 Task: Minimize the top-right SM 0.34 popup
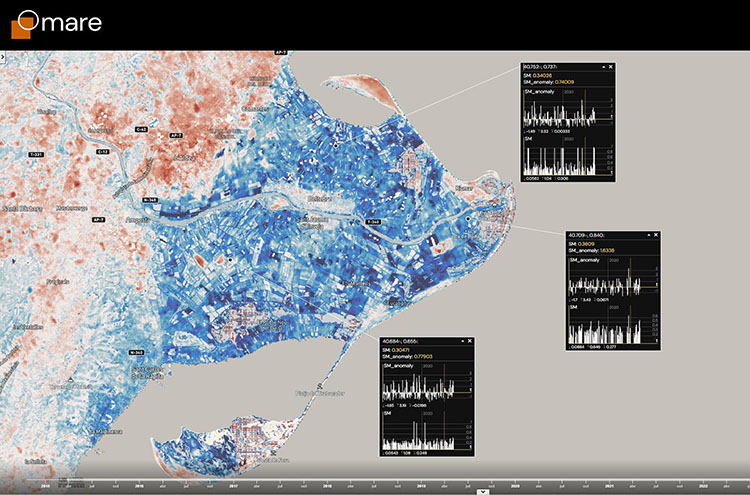click(x=603, y=67)
